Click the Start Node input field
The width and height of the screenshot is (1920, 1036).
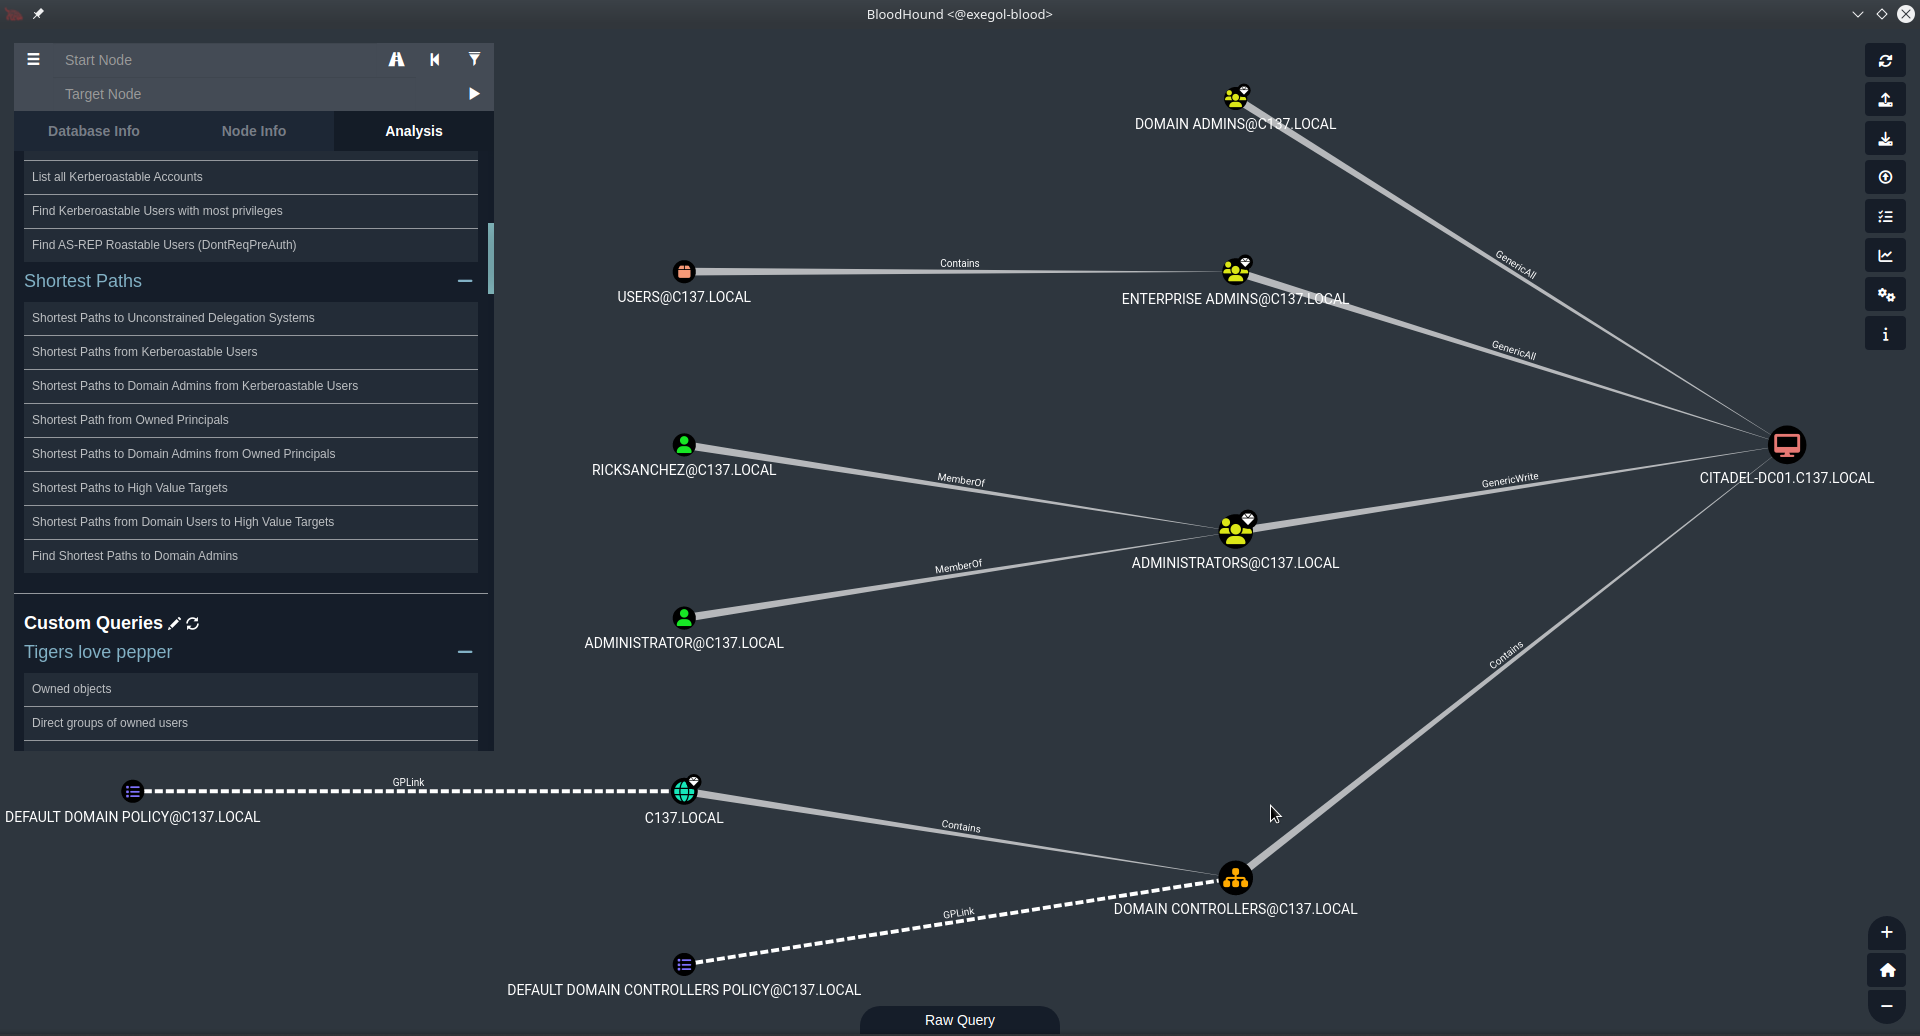point(215,60)
